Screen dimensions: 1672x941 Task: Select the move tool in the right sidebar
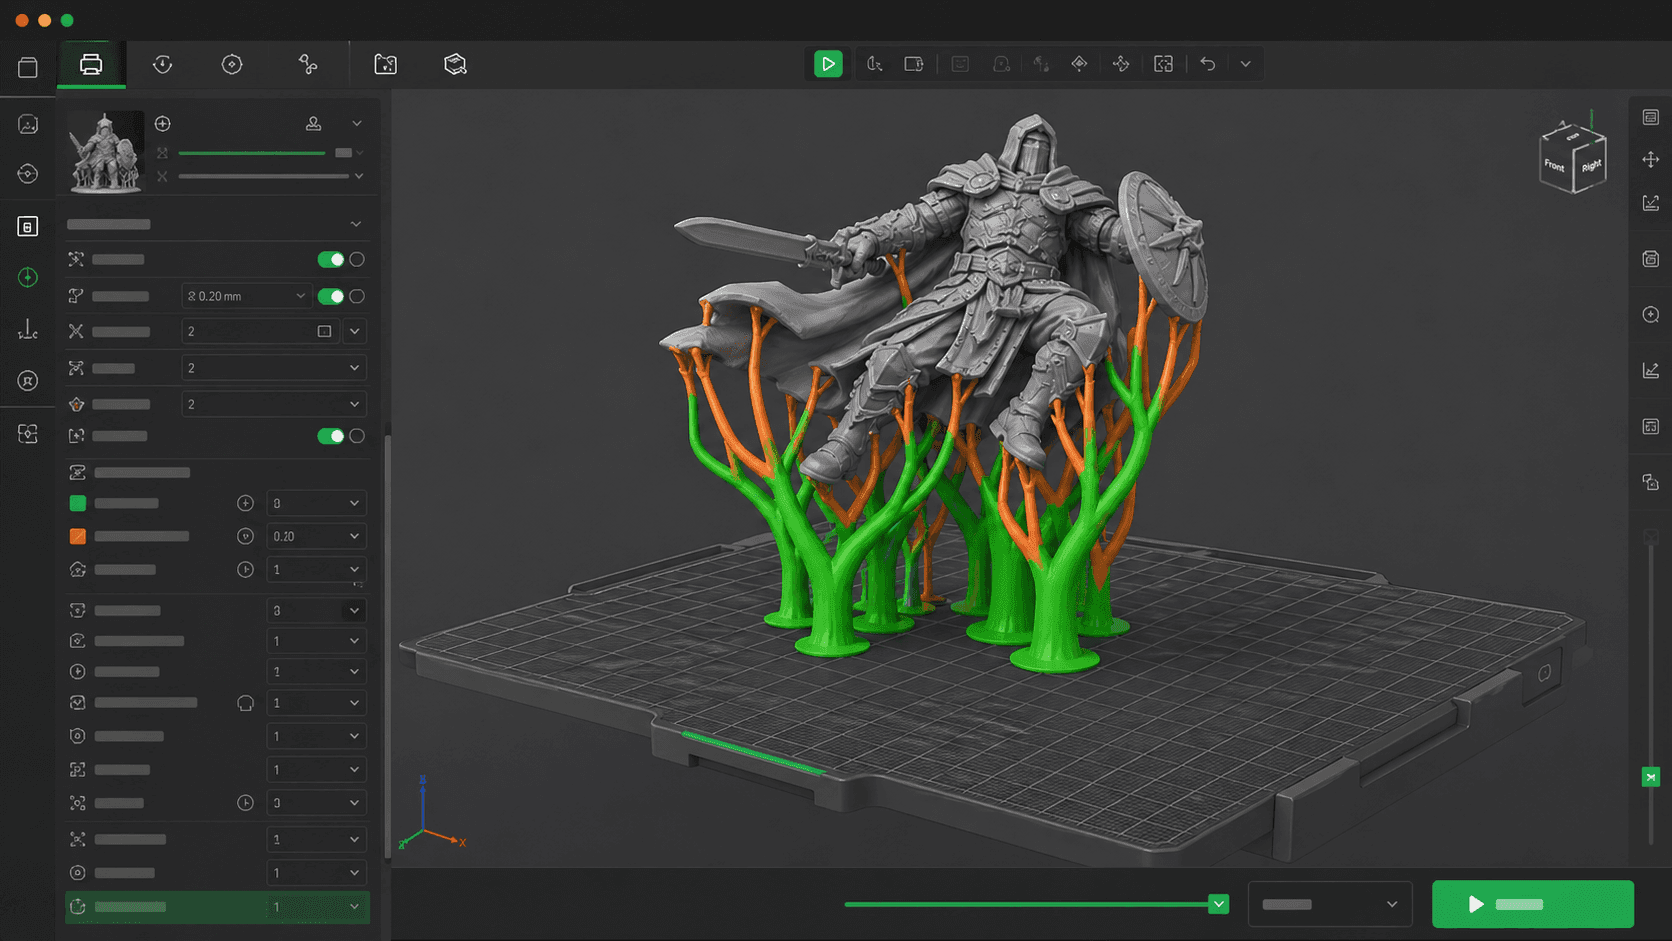[x=1650, y=159]
